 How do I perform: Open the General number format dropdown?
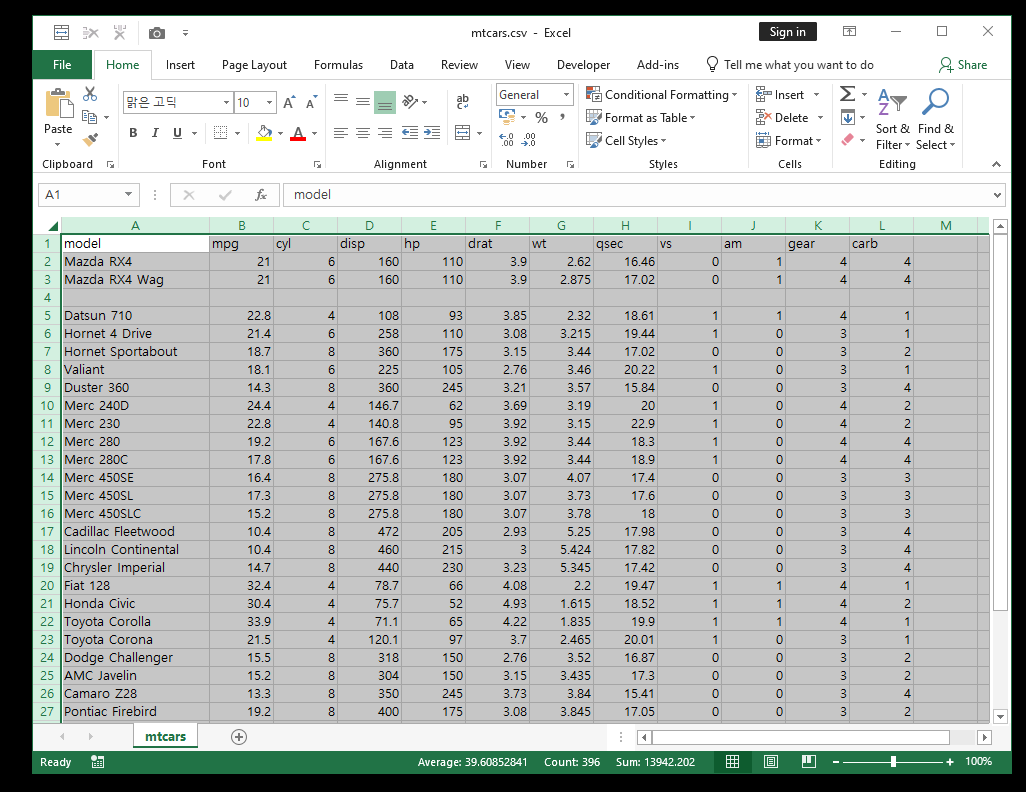pos(567,95)
